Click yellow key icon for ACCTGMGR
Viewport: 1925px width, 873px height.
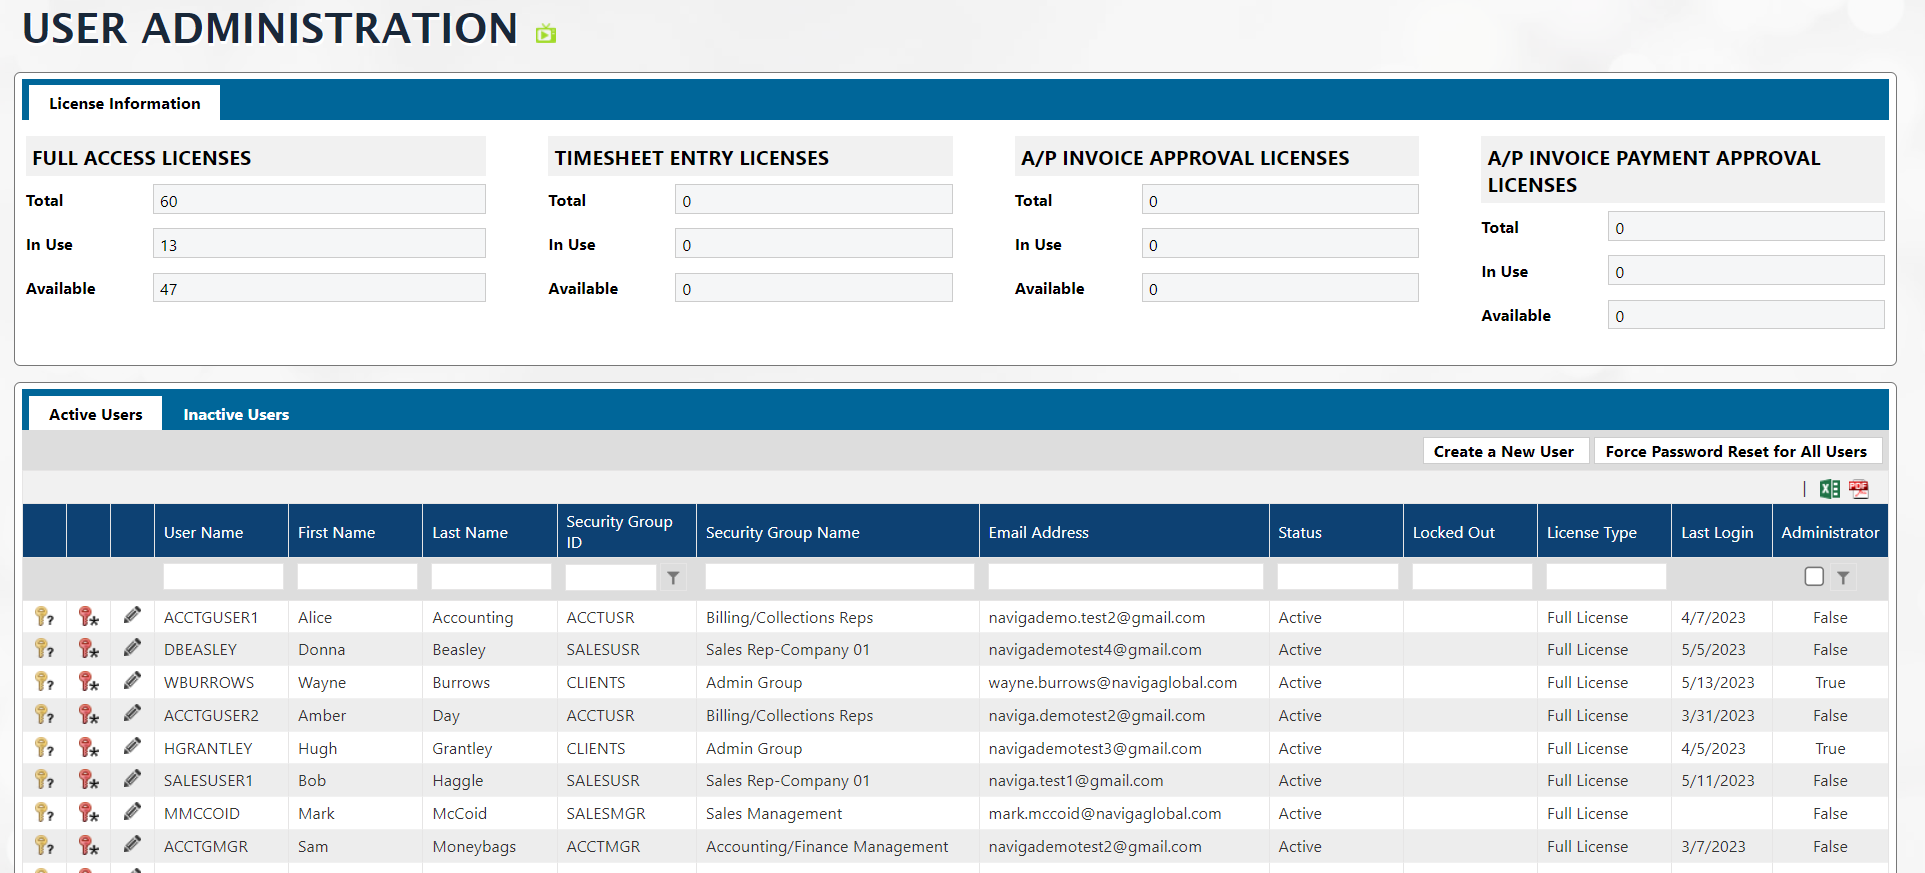pos(44,846)
